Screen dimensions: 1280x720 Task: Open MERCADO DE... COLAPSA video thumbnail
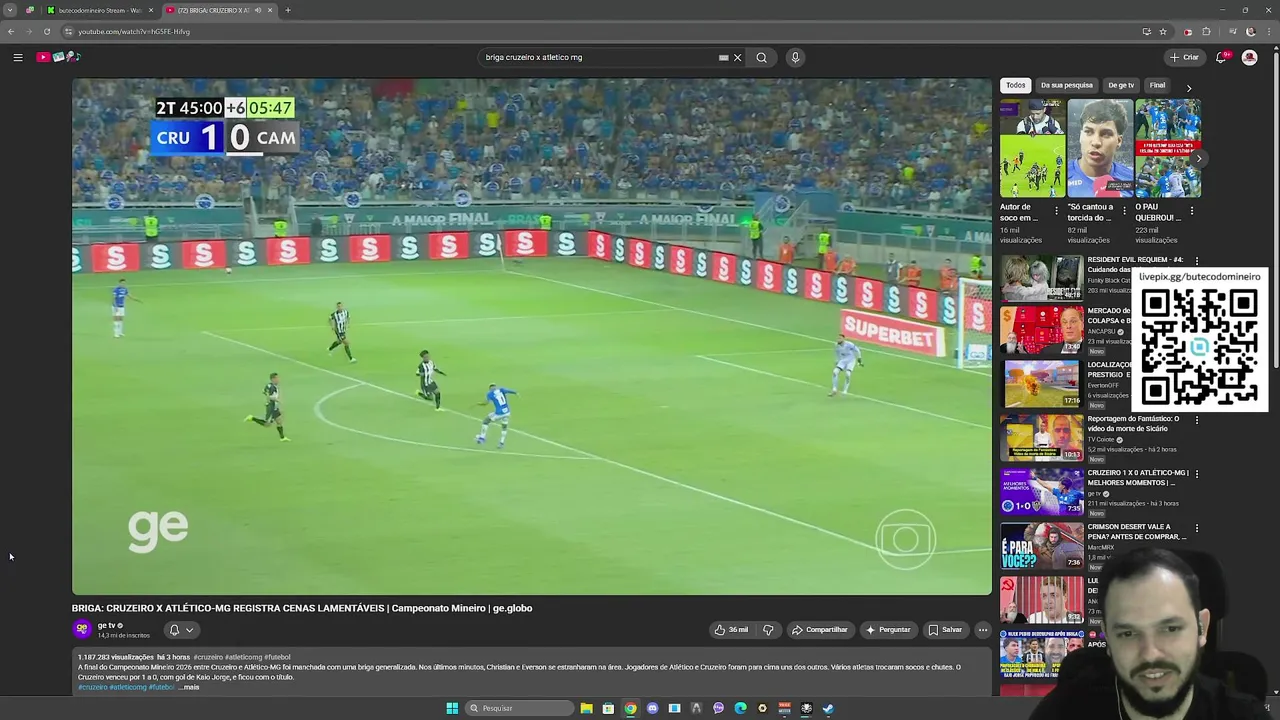pos(1041,330)
